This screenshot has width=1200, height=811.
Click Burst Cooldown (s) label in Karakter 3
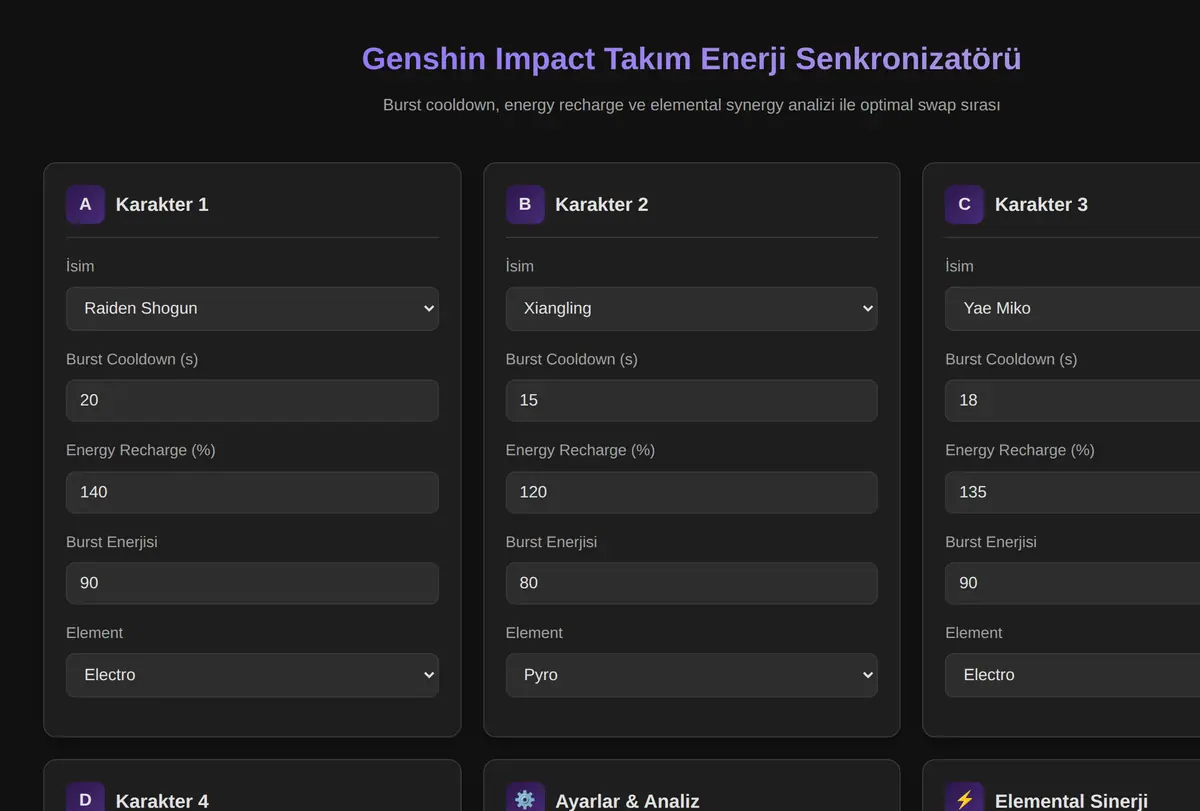[1011, 359]
